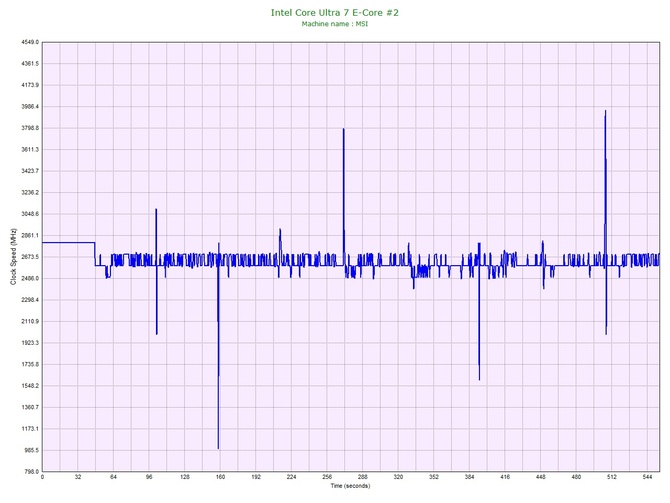
Task: Click the 2861.1 y-axis value
Action: pos(30,235)
